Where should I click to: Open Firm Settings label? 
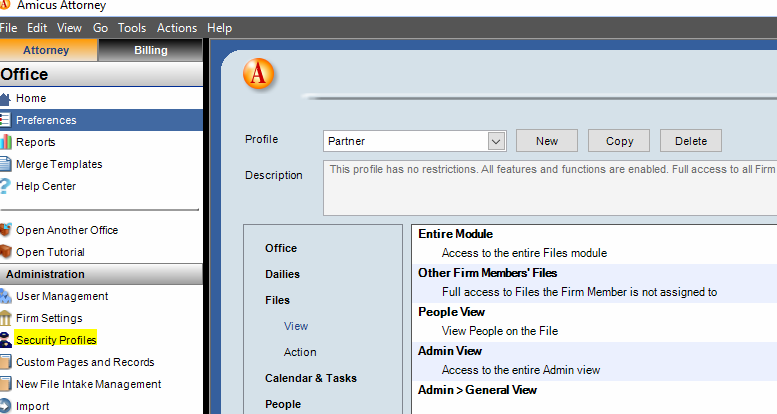tap(49, 318)
